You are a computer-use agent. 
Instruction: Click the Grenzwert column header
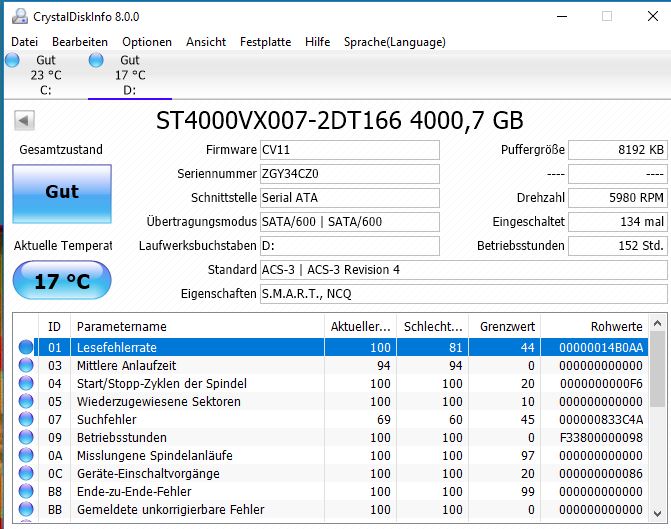(505, 327)
